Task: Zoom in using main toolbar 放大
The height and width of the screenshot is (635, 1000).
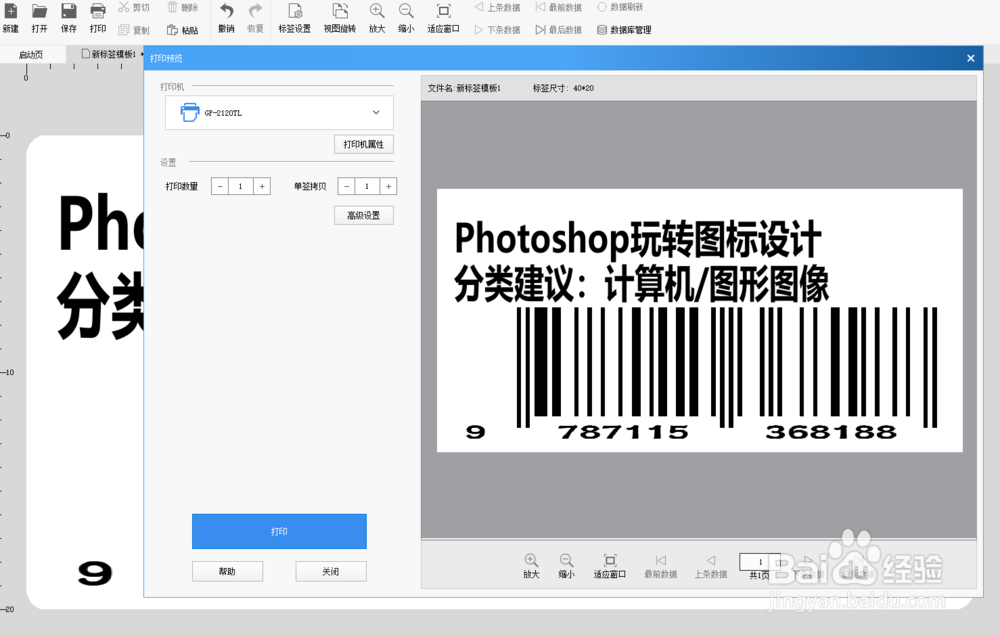Action: pyautogui.click(x=377, y=18)
